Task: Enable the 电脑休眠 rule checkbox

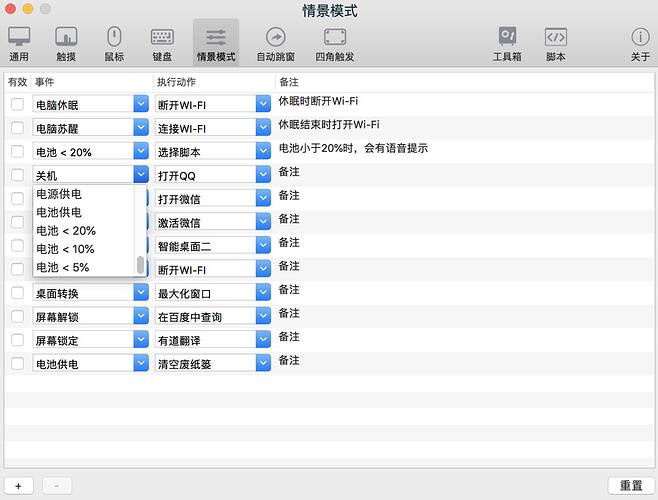Action: (x=18, y=104)
